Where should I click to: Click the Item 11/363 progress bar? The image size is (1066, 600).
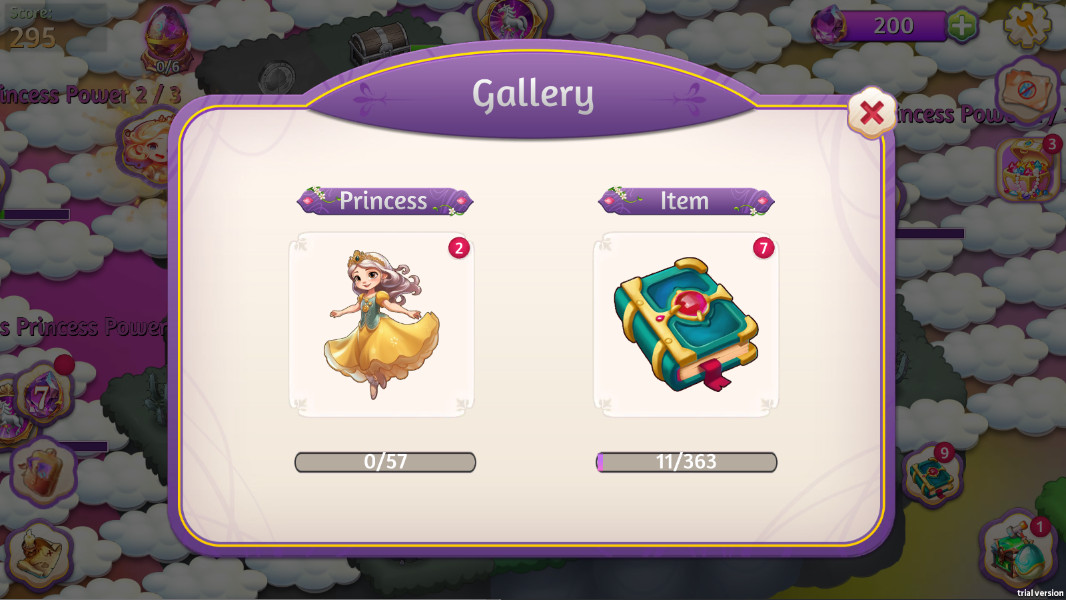(x=686, y=462)
